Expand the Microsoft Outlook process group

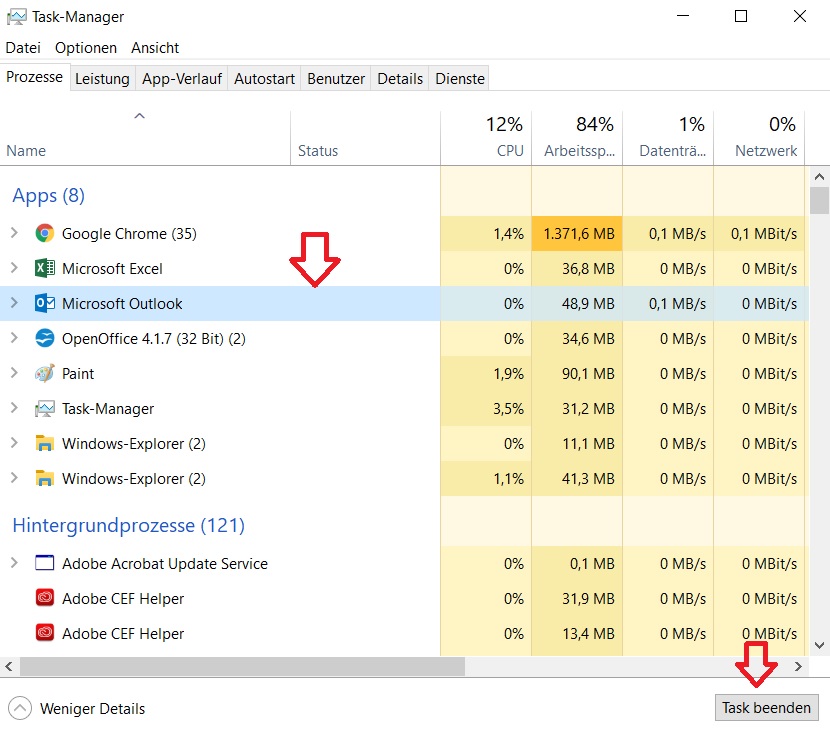(x=14, y=303)
